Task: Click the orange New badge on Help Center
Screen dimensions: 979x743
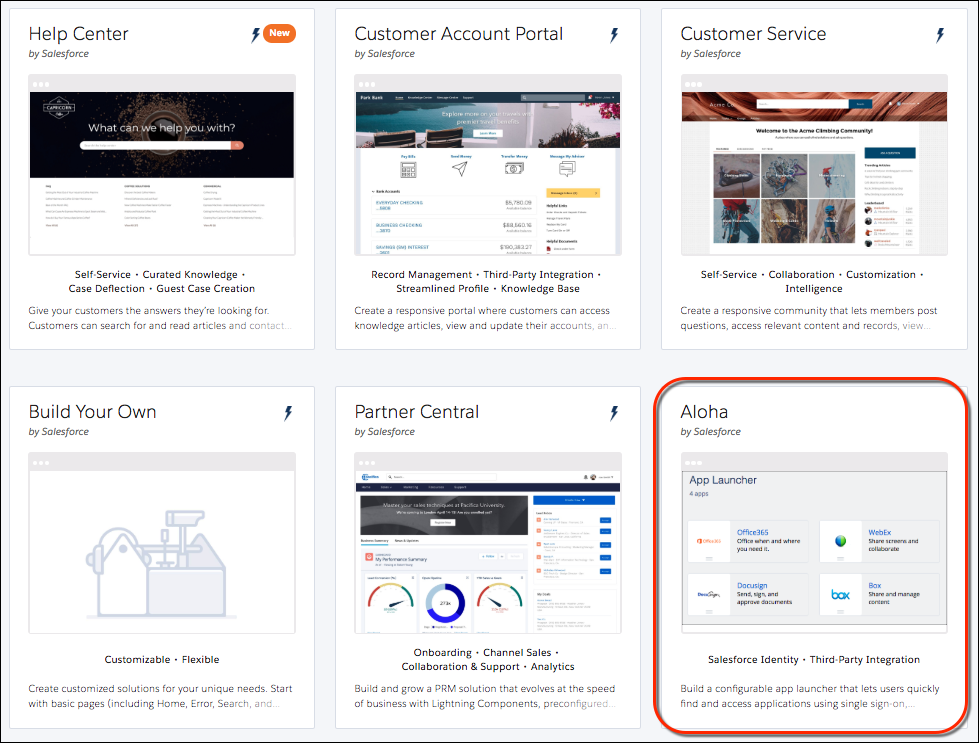Action: tap(279, 33)
